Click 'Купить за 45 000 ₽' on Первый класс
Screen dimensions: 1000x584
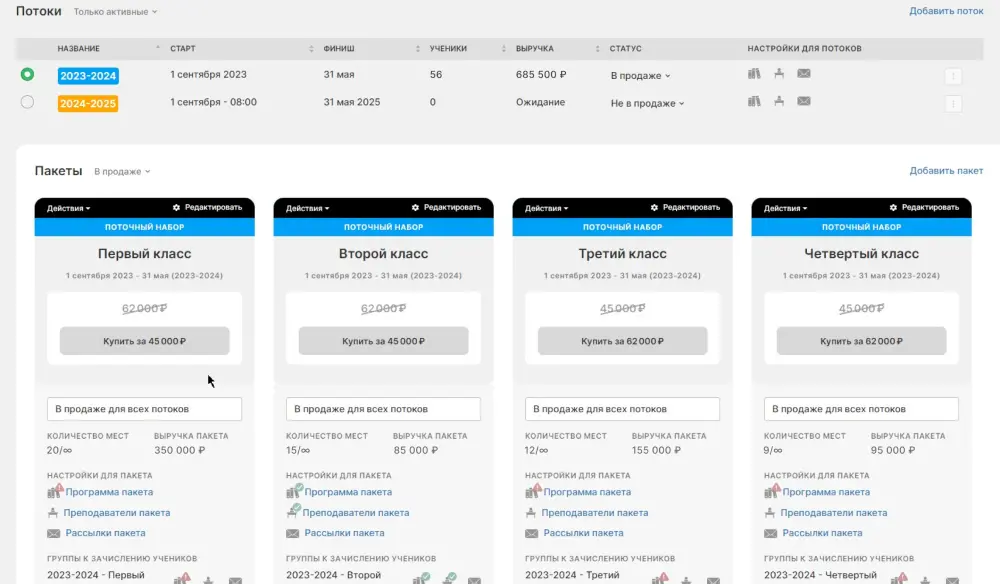pos(145,341)
